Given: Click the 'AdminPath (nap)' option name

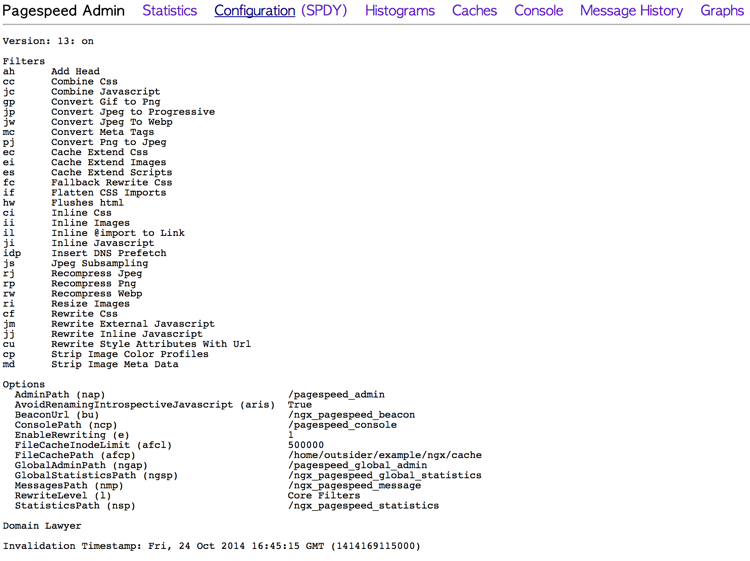Looking at the screenshot, I should [x=60, y=395].
